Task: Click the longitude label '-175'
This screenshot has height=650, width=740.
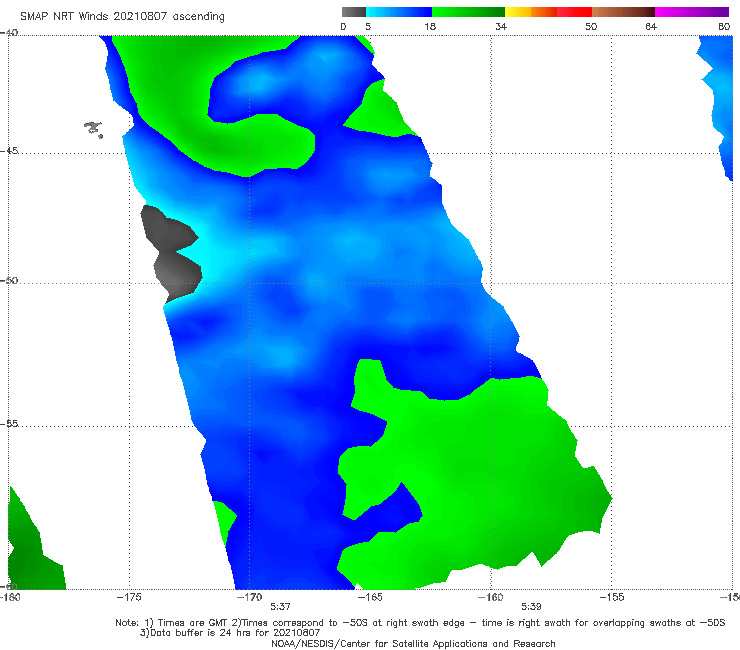Action: (x=129, y=597)
